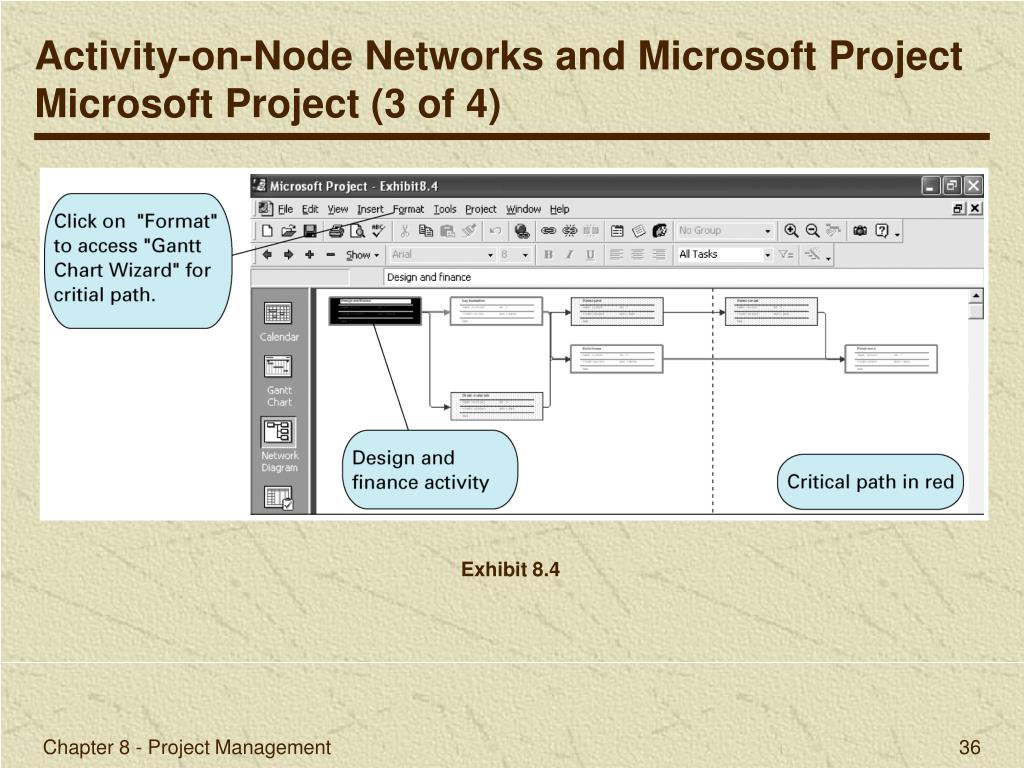
Task: Click the Format Painter brush icon
Action: 469,231
